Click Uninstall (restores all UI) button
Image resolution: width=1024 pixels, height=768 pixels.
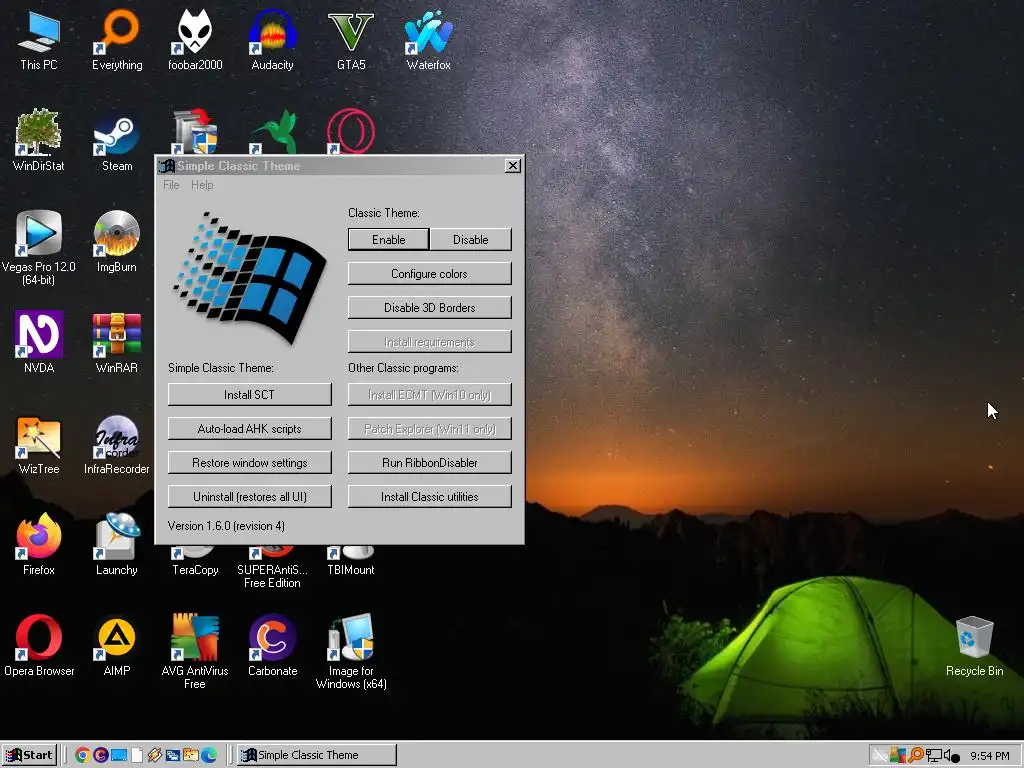tap(249, 496)
